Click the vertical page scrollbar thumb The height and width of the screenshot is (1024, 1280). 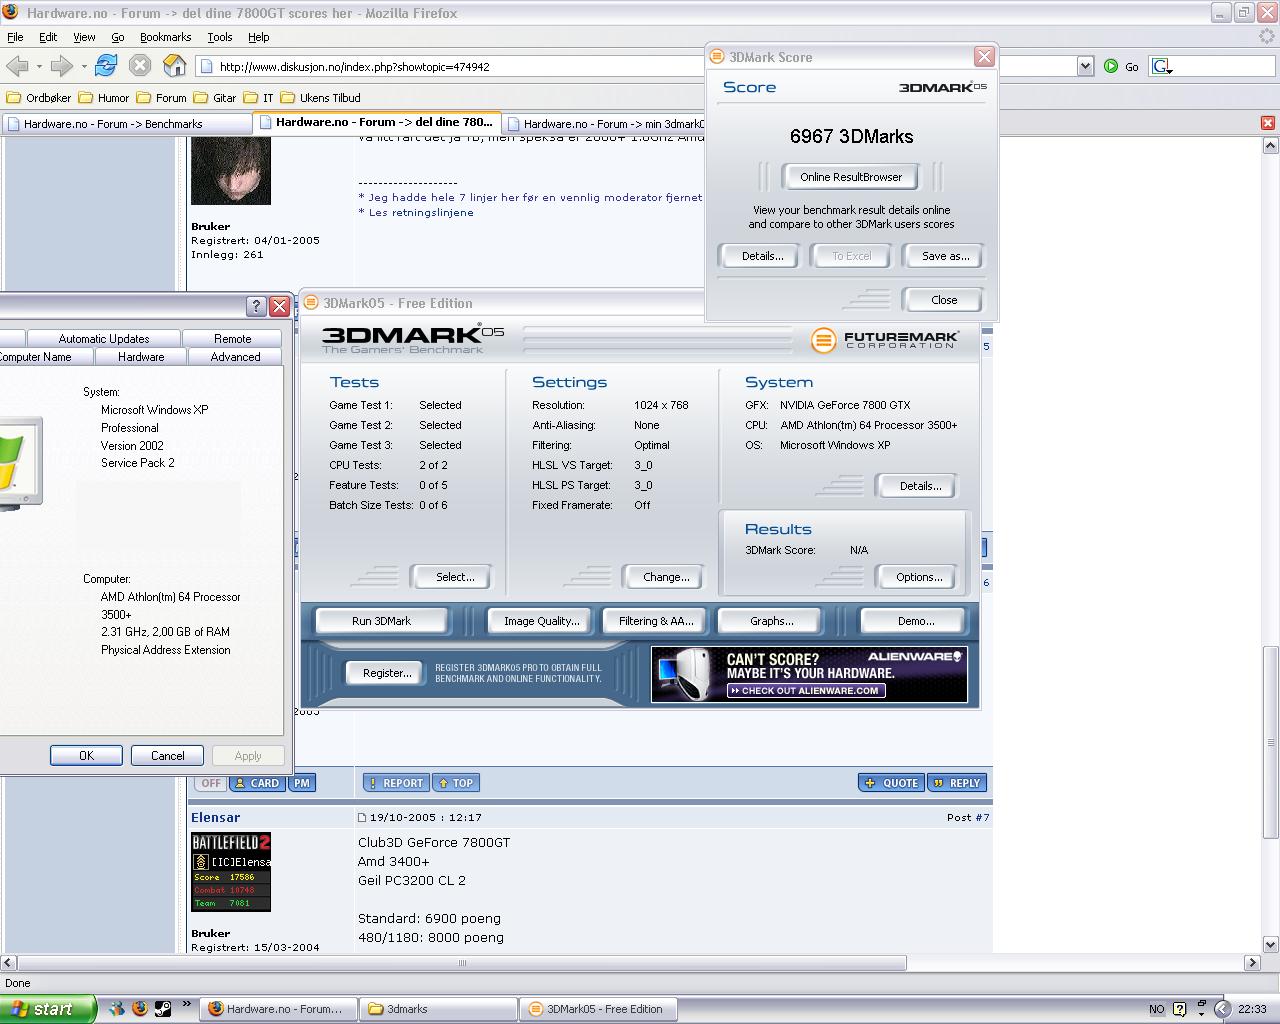(1271, 742)
